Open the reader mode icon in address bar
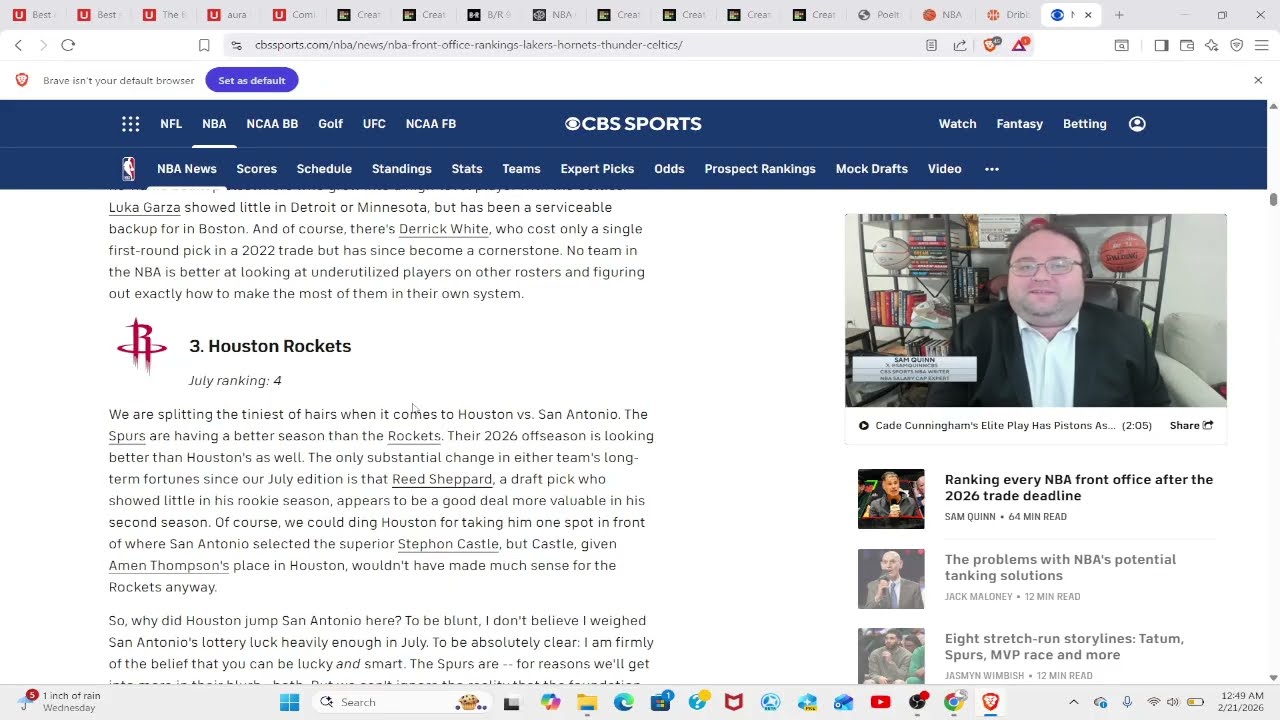Image resolution: width=1280 pixels, height=720 pixels. coord(931,45)
